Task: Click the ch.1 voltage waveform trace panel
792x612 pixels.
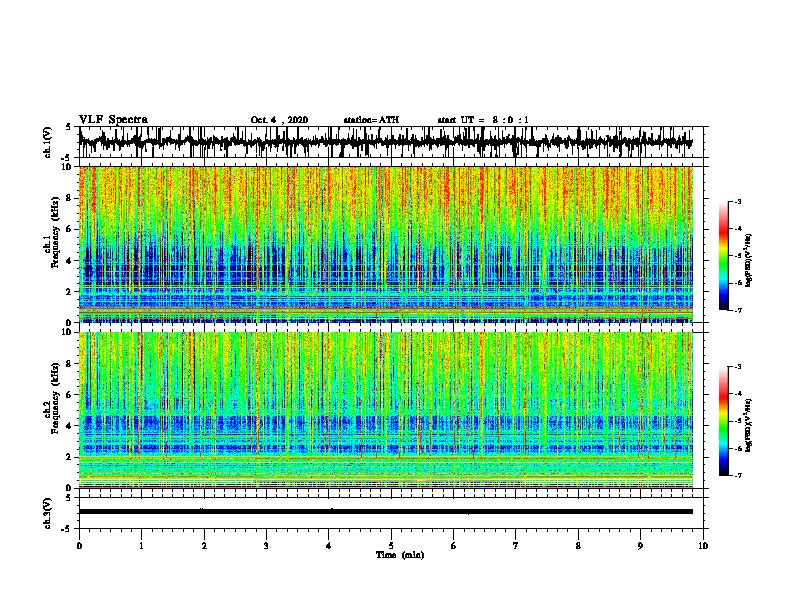Action: (391, 142)
